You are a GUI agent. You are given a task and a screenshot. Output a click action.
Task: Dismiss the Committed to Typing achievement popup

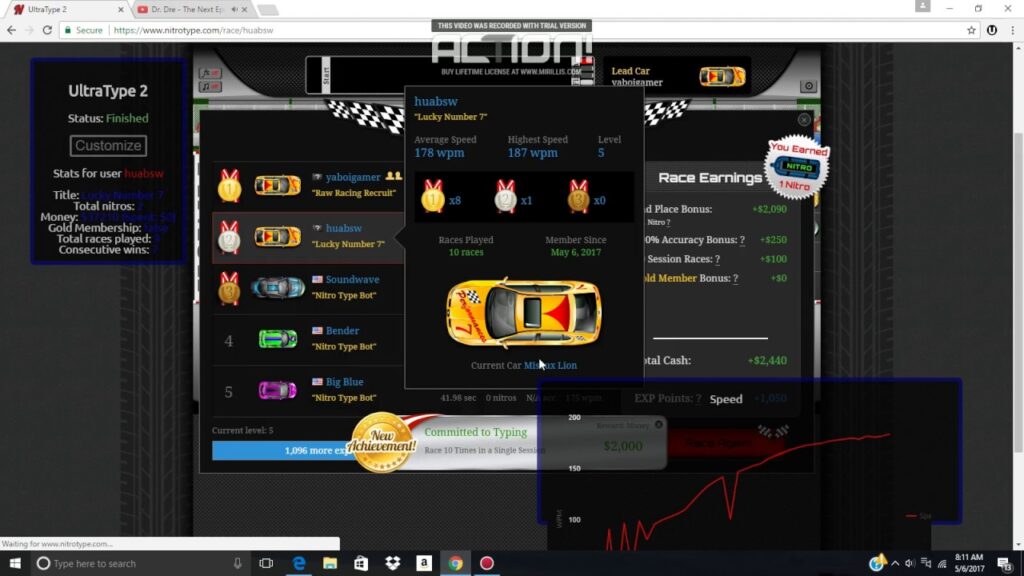[x=659, y=424]
